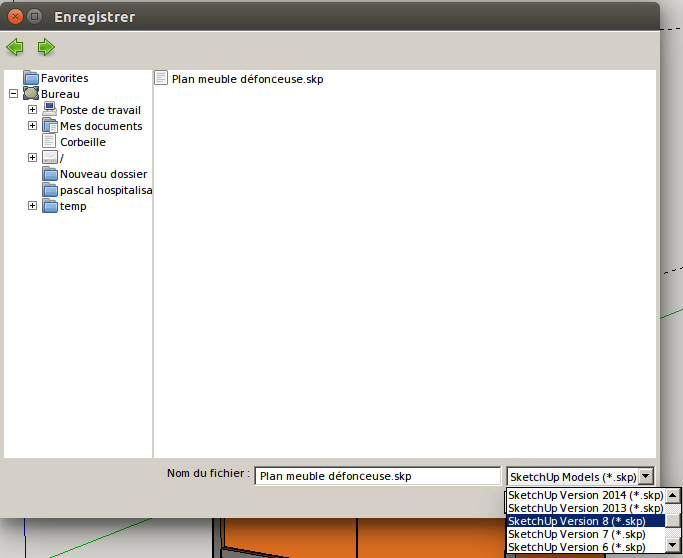Select the Favorites folder icon
Viewport: 683px width, 558px height.
31,78
